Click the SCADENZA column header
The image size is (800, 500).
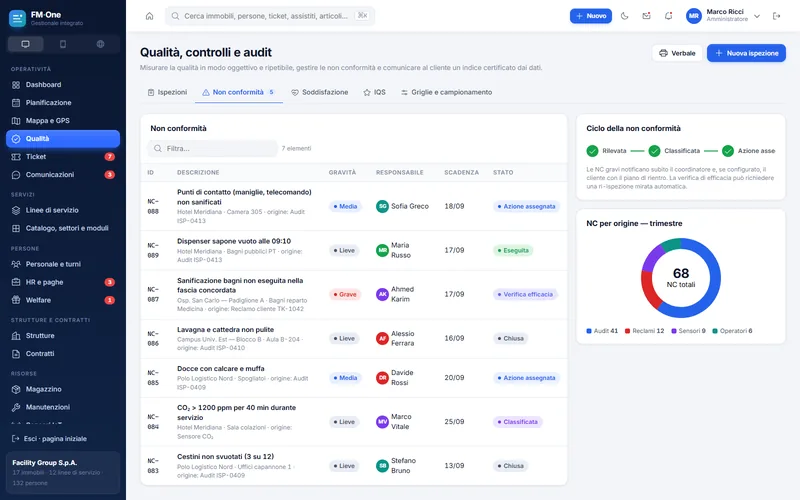tap(461, 172)
